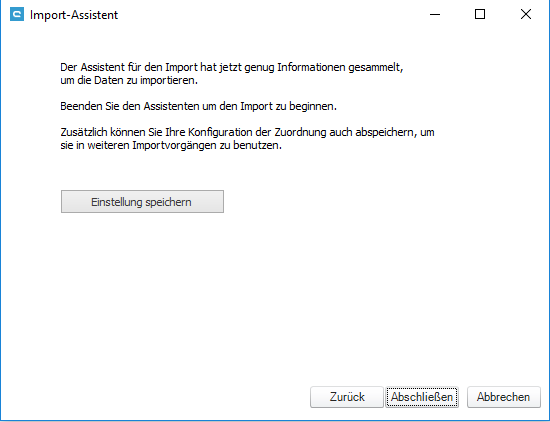
Task: Open the window system menu via app icon
Action: (x=17, y=15)
